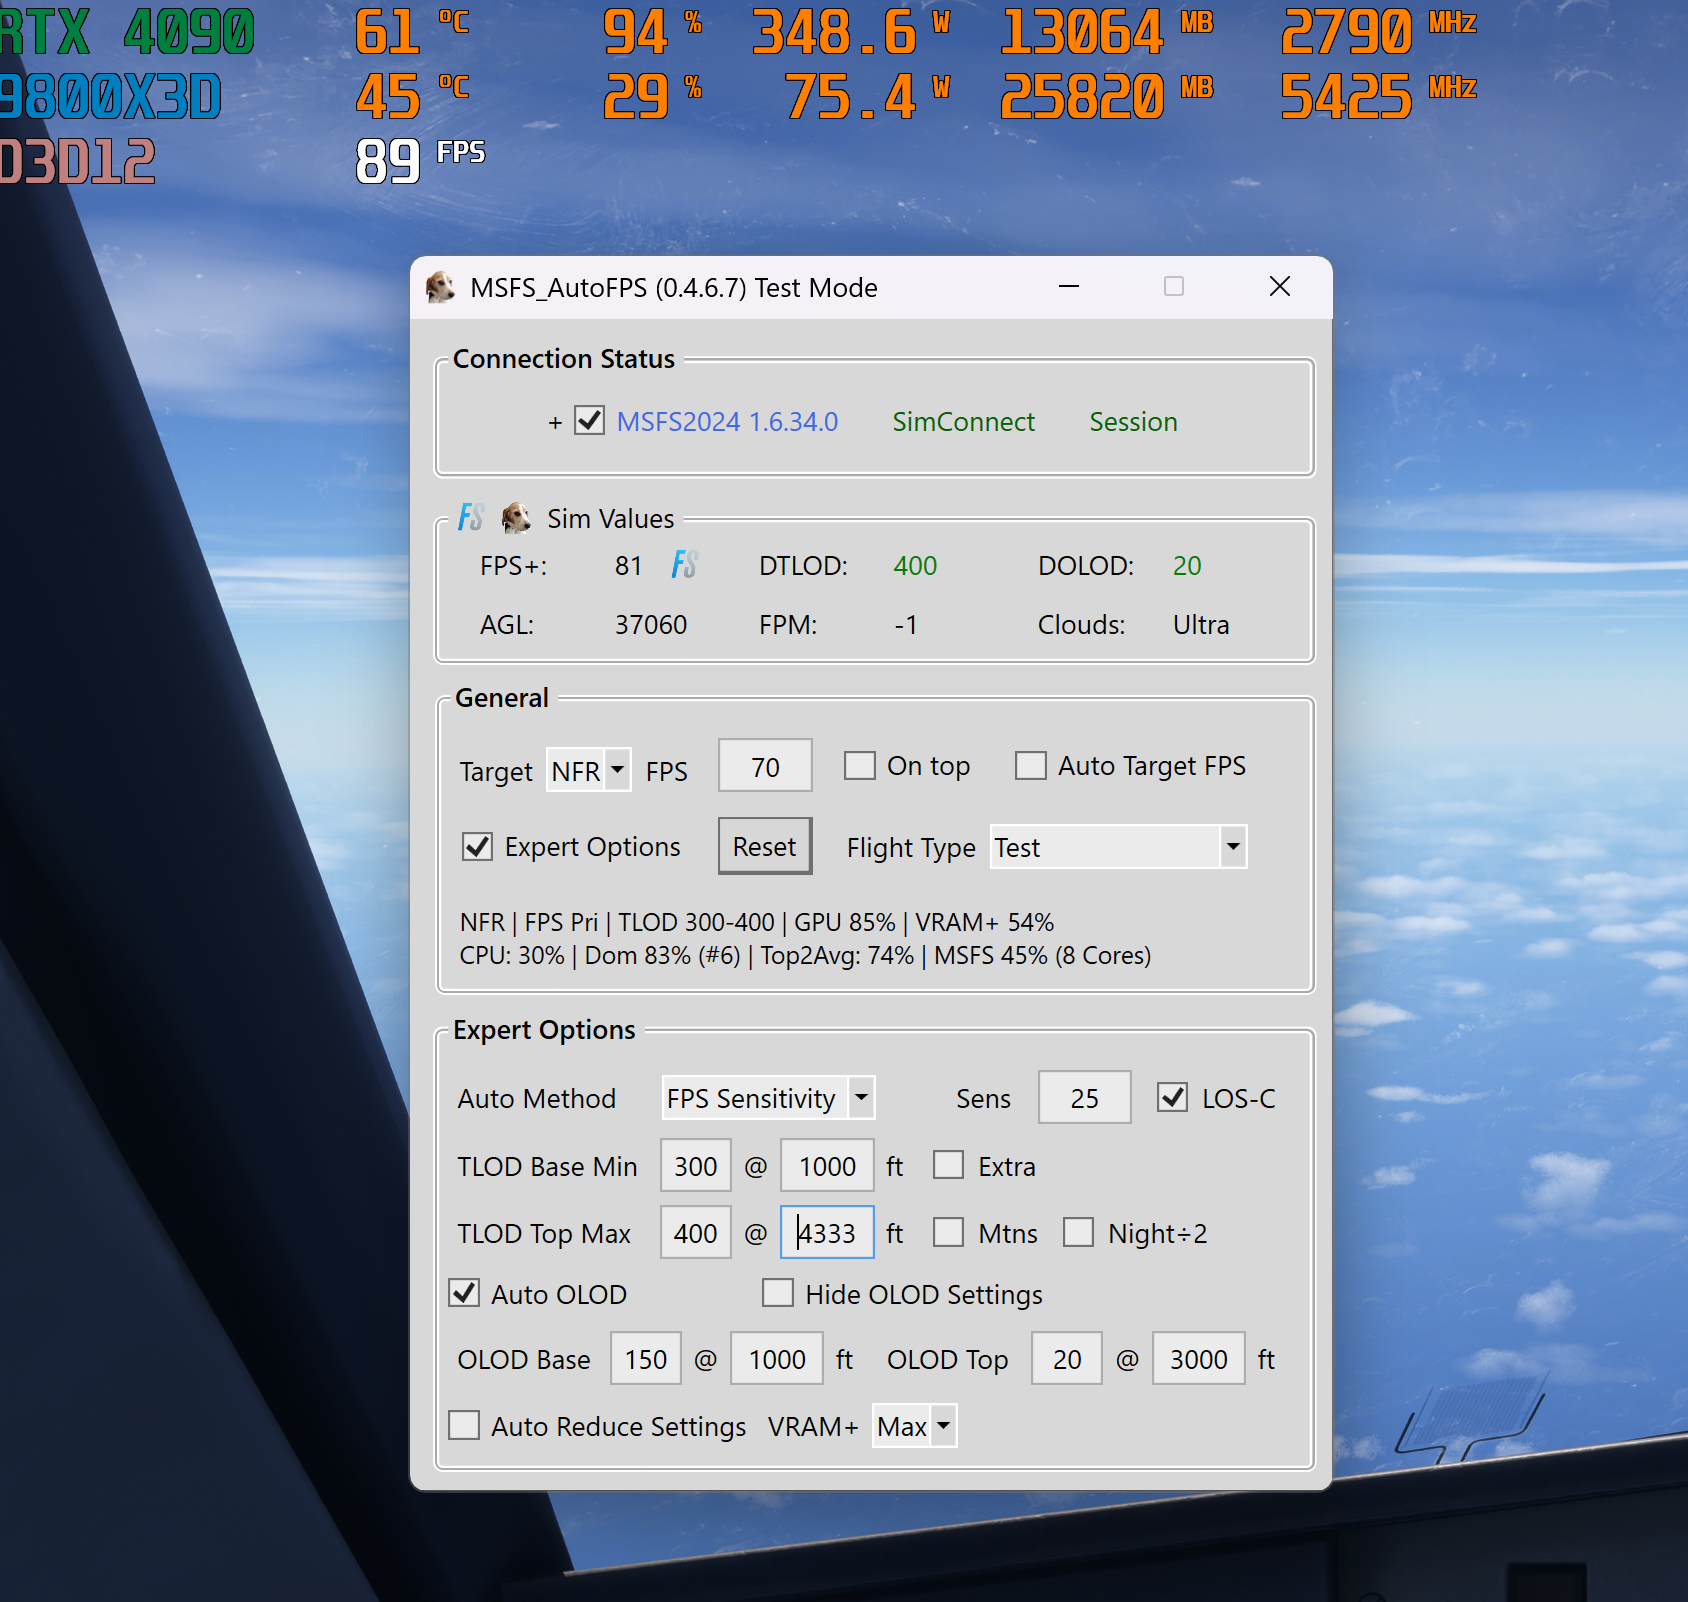This screenshot has width=1688, height=1602.
Task: Click the 2790 MHz clock readout
Action: coord(1380,32)
